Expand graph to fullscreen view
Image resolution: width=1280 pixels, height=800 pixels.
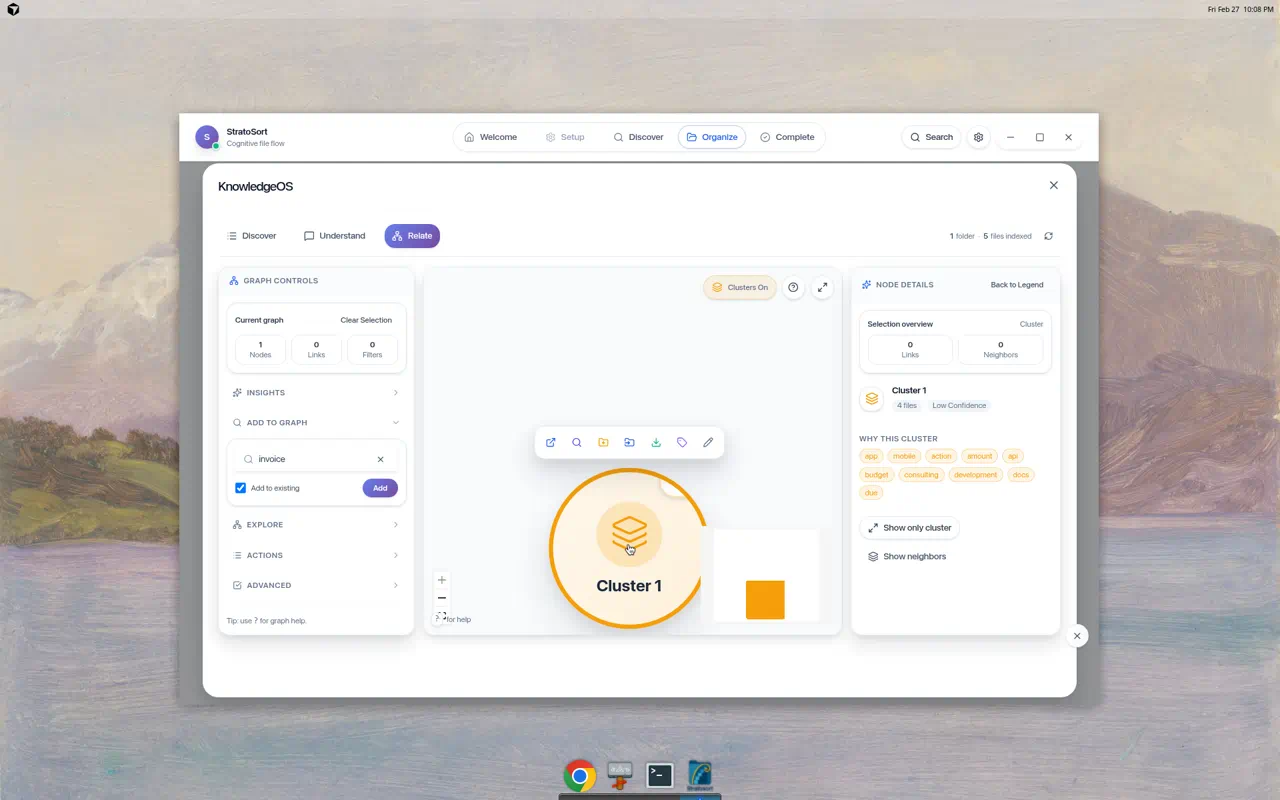pos(822,288)
